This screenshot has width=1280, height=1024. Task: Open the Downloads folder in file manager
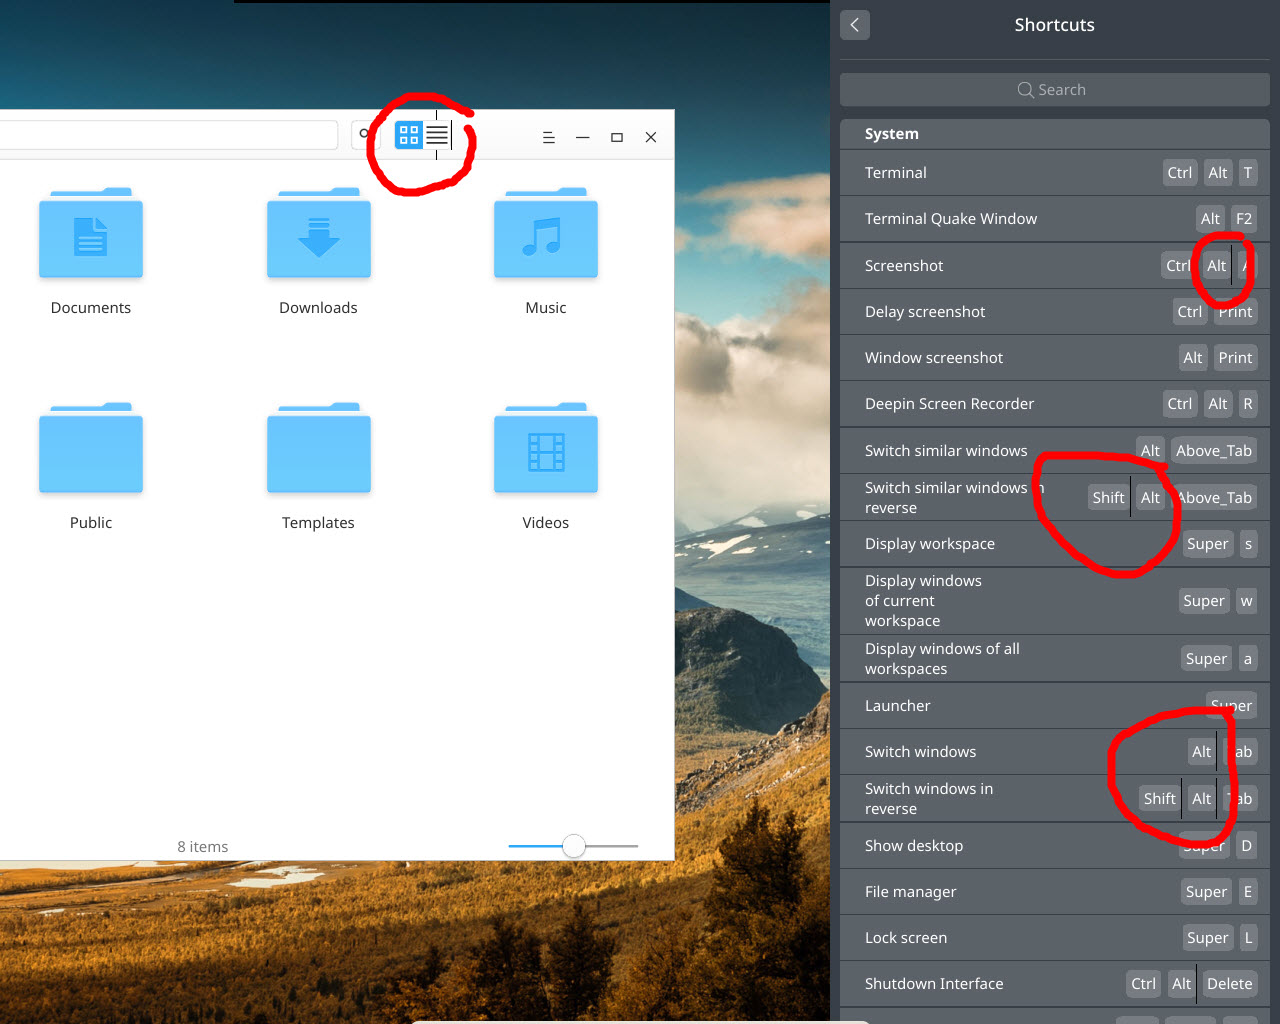coord(319,234)
